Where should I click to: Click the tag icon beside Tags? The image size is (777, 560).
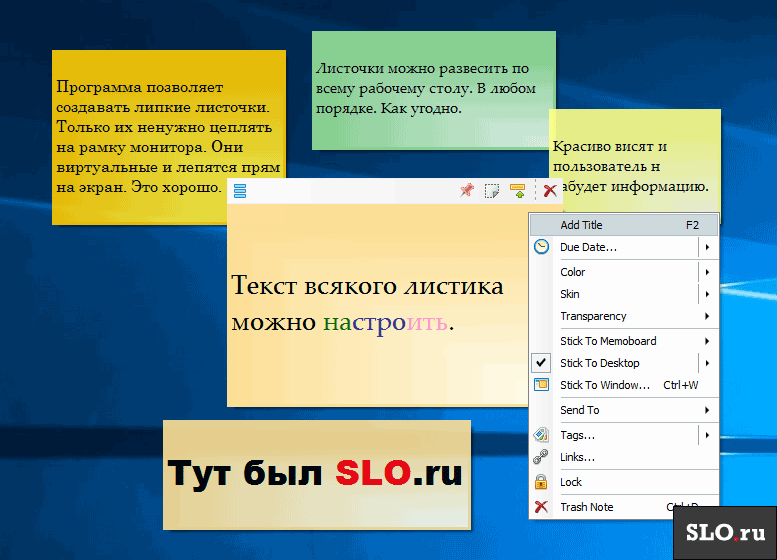coord(541,435)
